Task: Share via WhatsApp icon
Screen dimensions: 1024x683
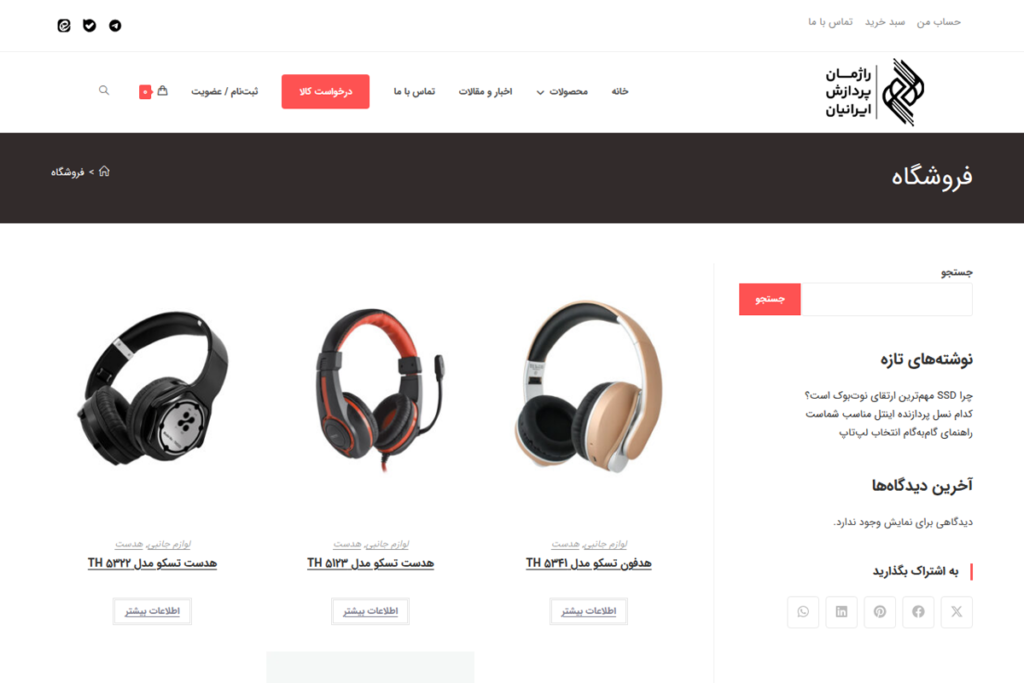Action: [x=803, y=612]
